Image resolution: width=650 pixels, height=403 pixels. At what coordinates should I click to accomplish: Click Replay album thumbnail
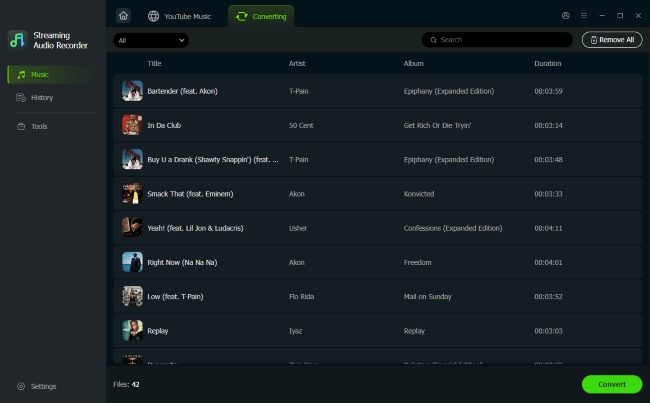[x=132, y=331]
